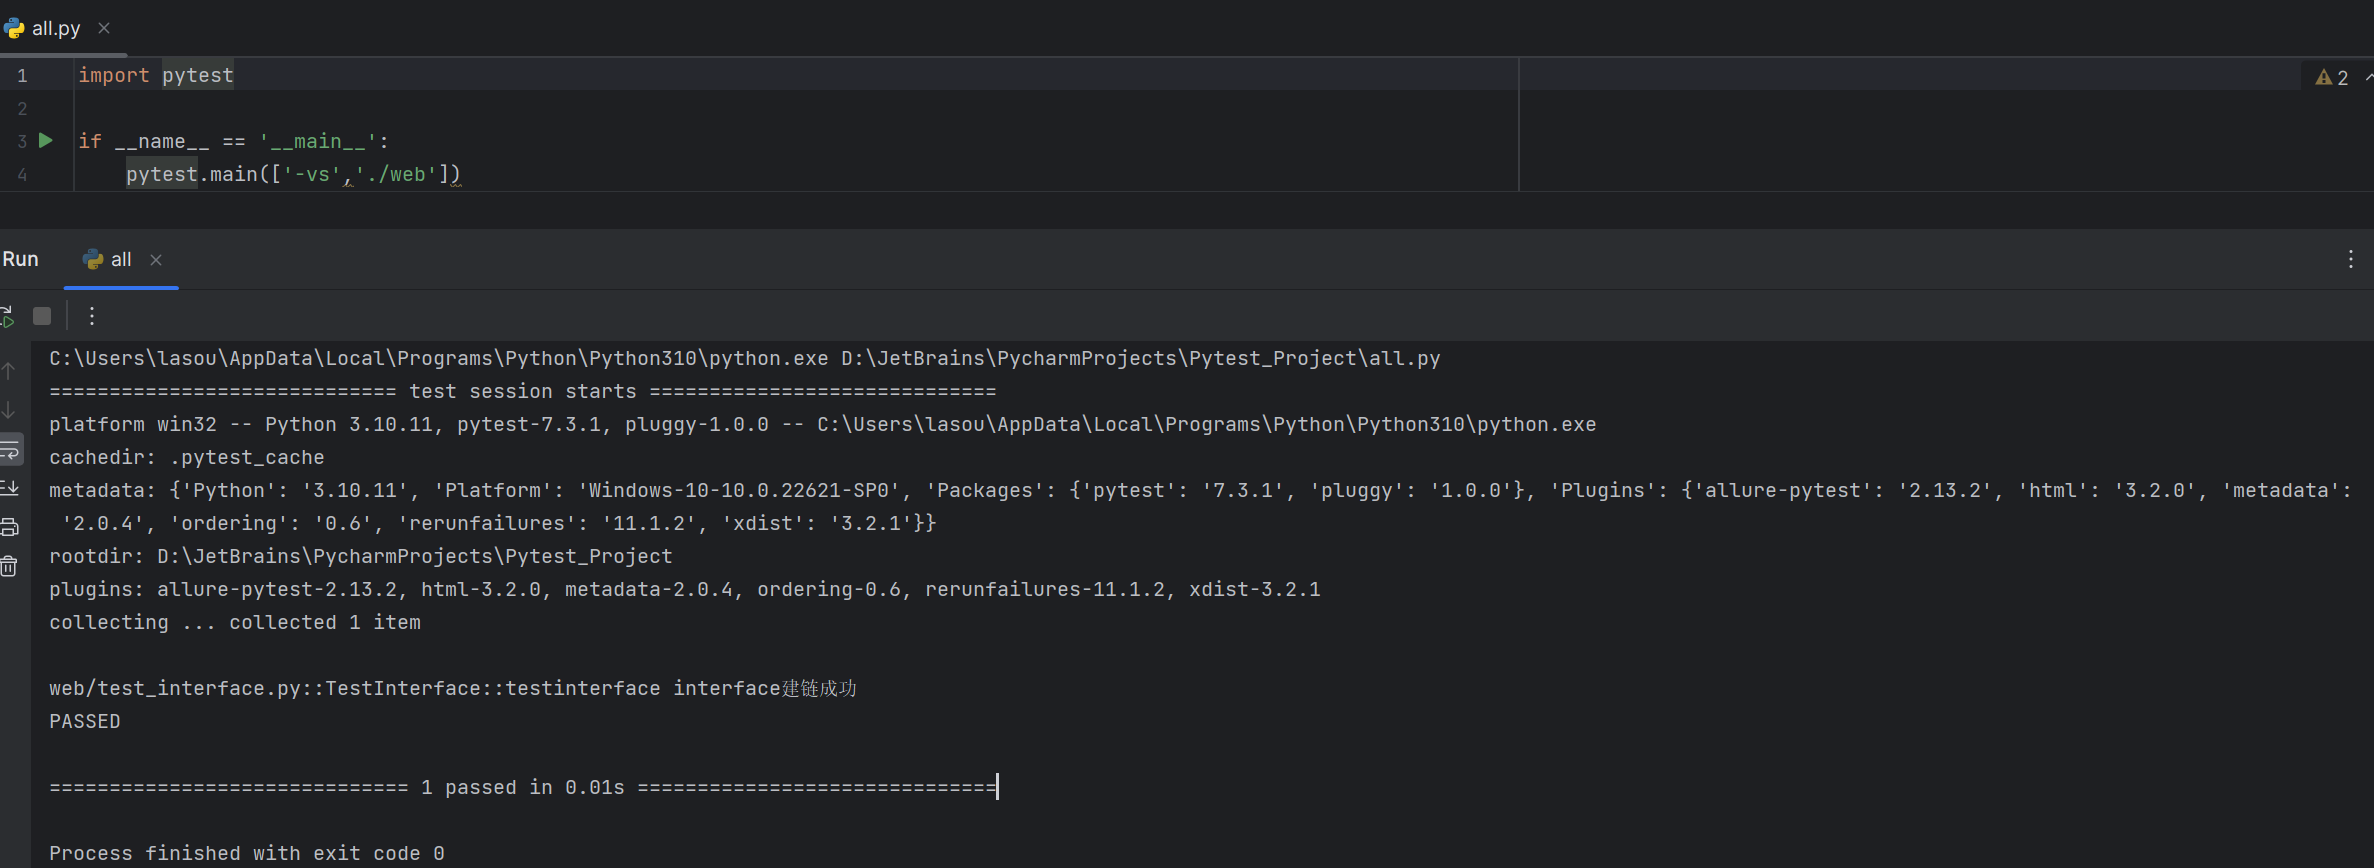Close the 'all' run tab
Image resolution: width=2374 pixels, height=868 pixels.
point(156,260)
